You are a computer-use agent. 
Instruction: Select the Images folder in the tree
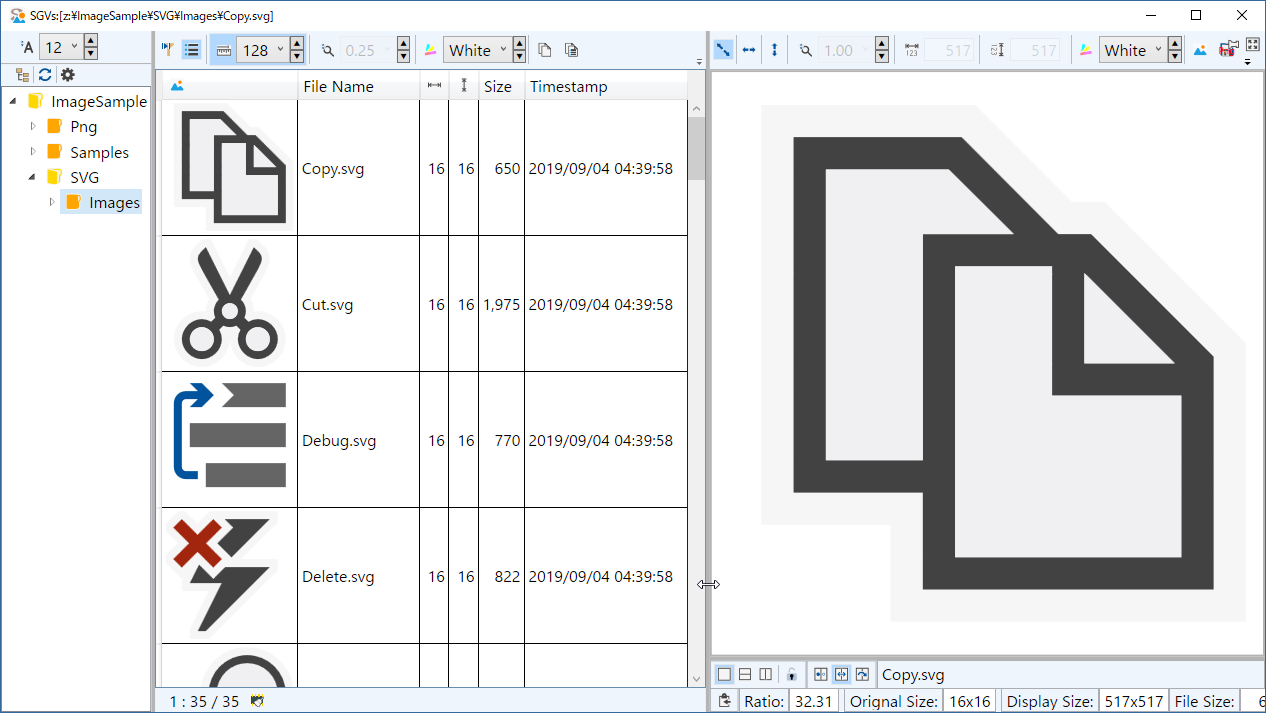click(102, 202)
